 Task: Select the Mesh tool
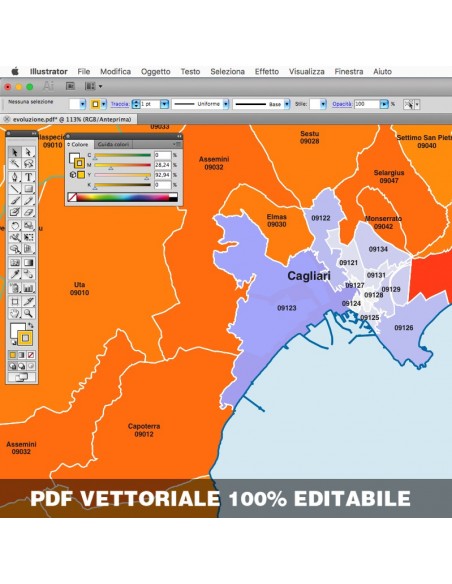(15, 263)
